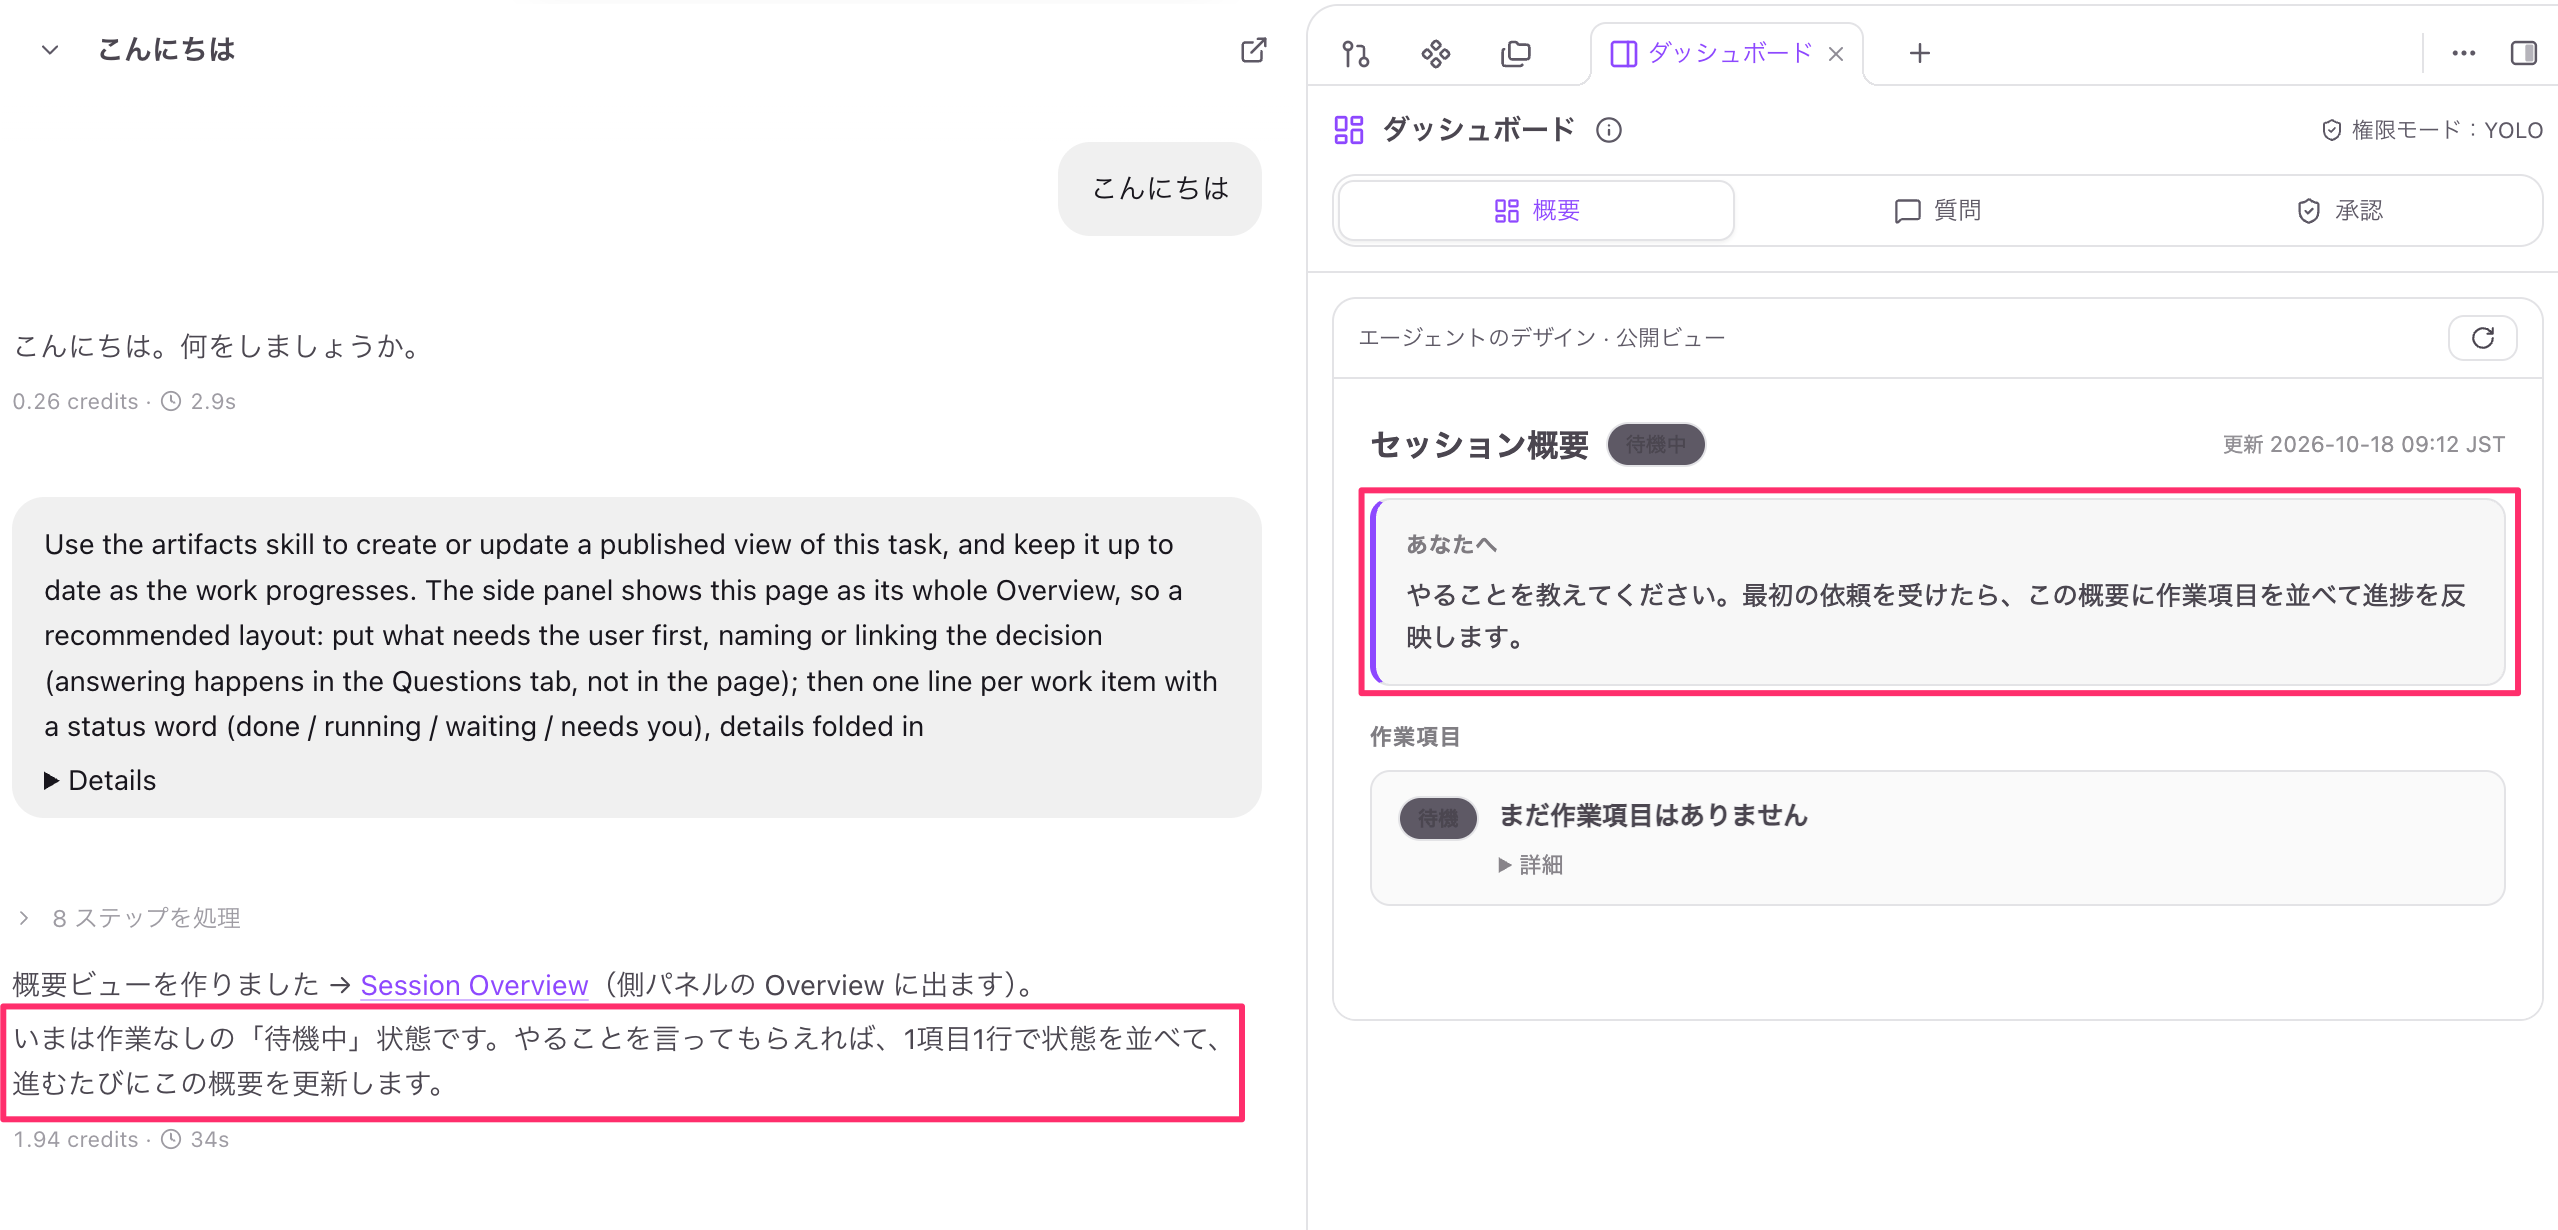This screenshot has height=1230, width=2558.
Task: Open the copy files panel icon
Action: 1516,53
